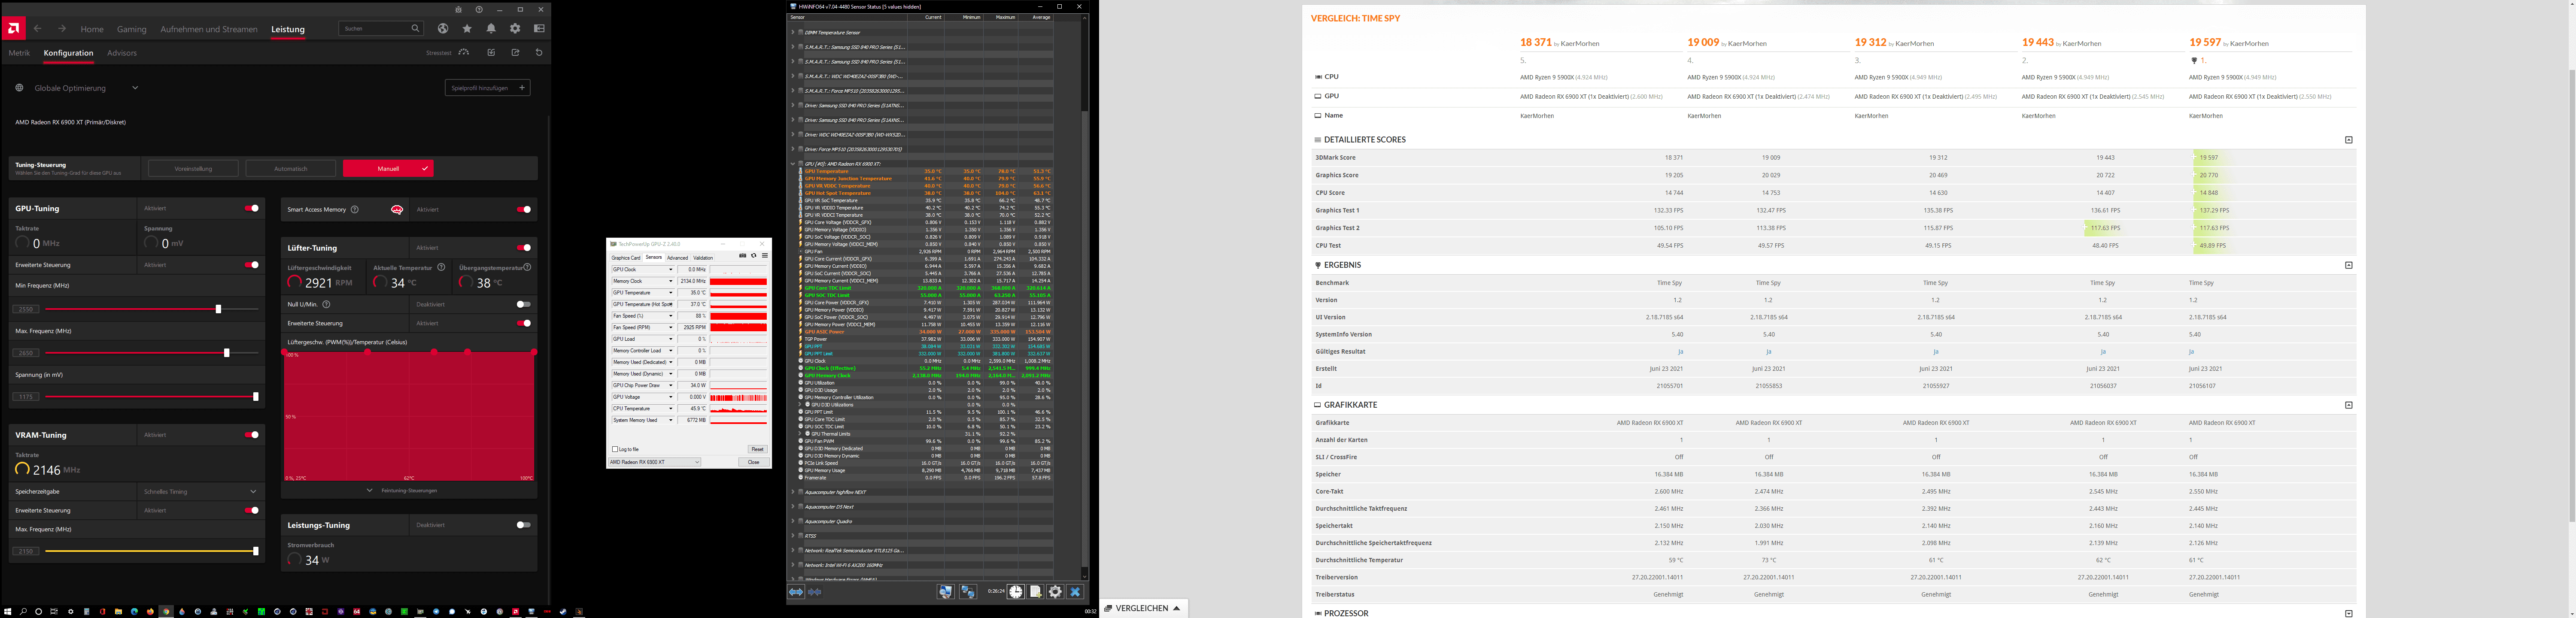Click HWiNFO clock reset icon
The height and width of the screenshot is (618, 2576).
tap(1015, 592)
